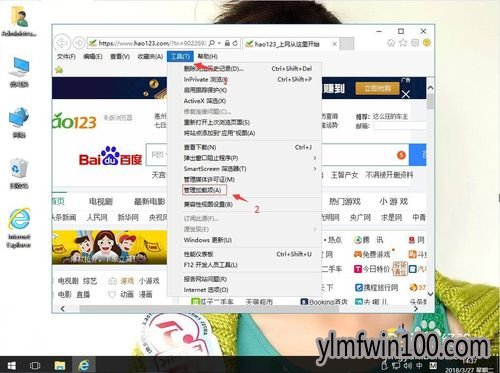This screenshot has width=500, height=373.
Task: Open the 最新电影 category tab
Action: [150, 201]
